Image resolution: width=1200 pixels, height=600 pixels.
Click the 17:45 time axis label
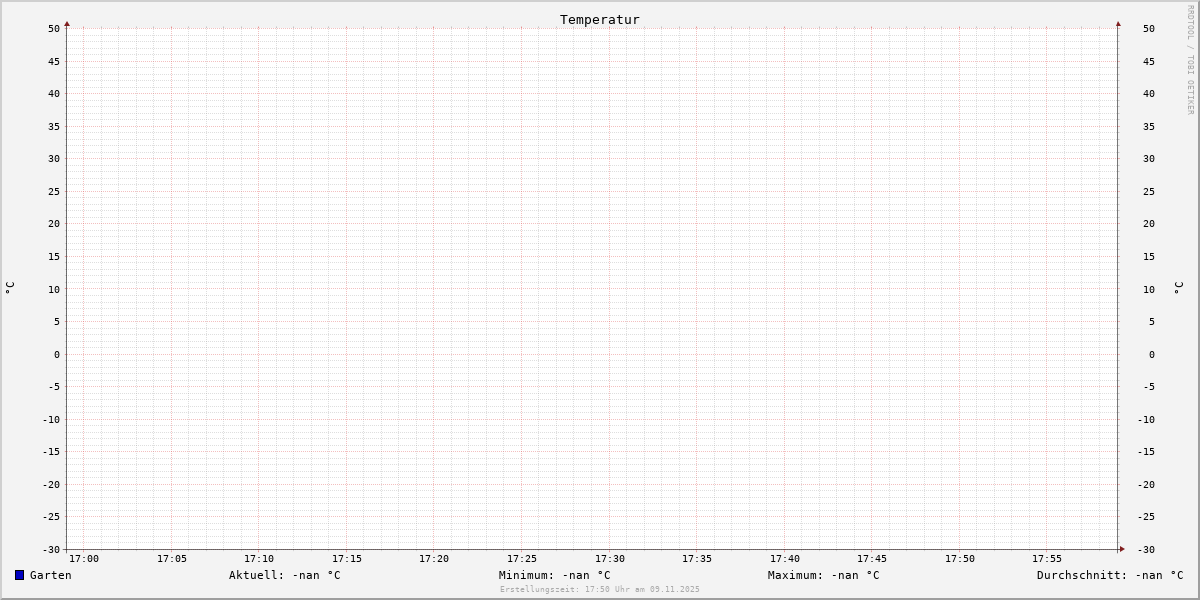(x=872, y=559)
